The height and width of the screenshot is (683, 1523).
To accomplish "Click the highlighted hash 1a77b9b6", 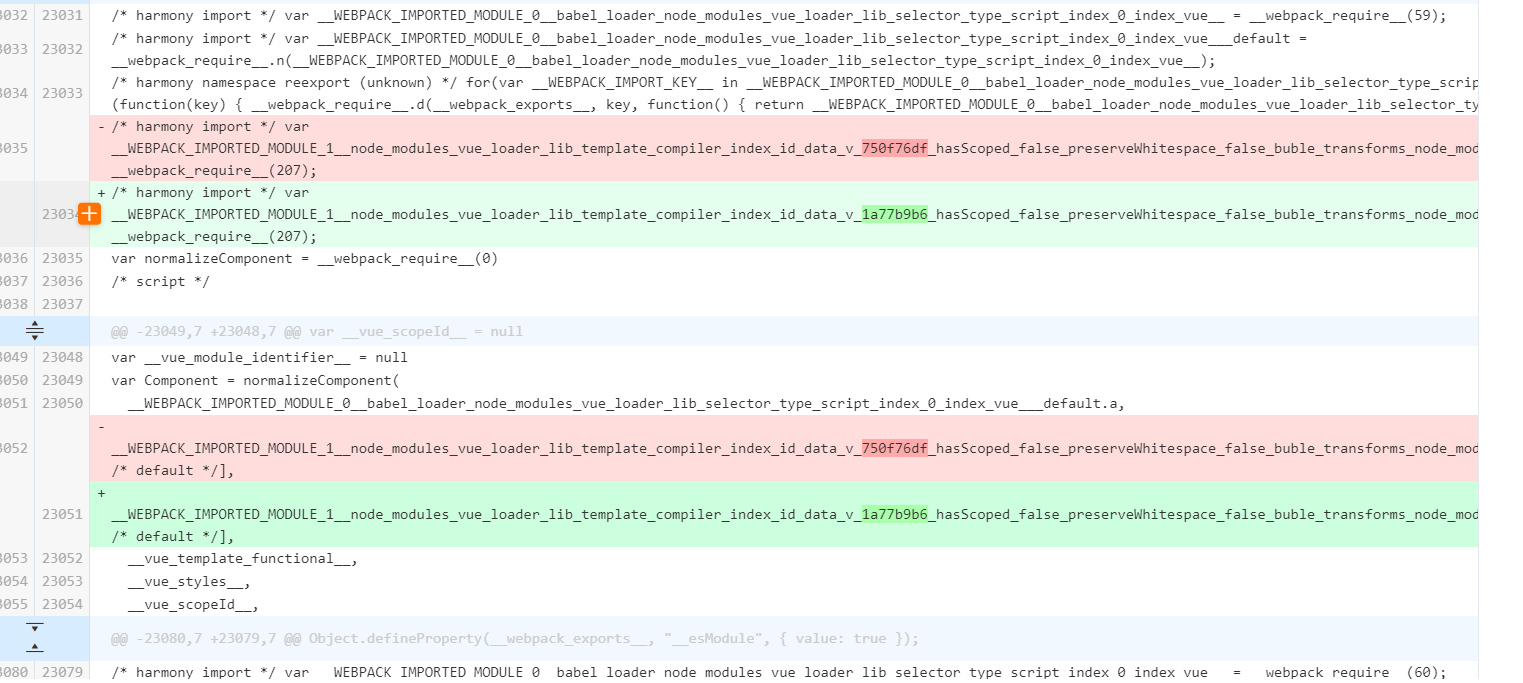I will pyautogui.click(x=893, y=214).
